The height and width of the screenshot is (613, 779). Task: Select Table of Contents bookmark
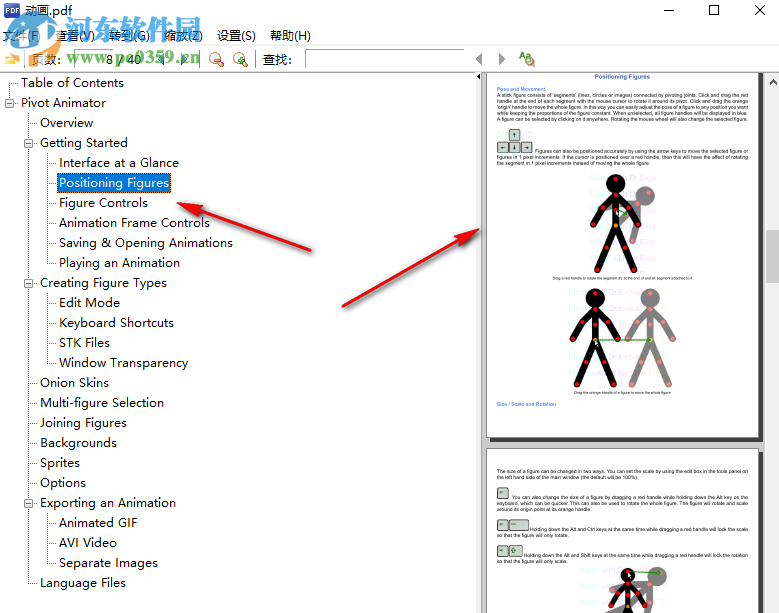[72, 83]
